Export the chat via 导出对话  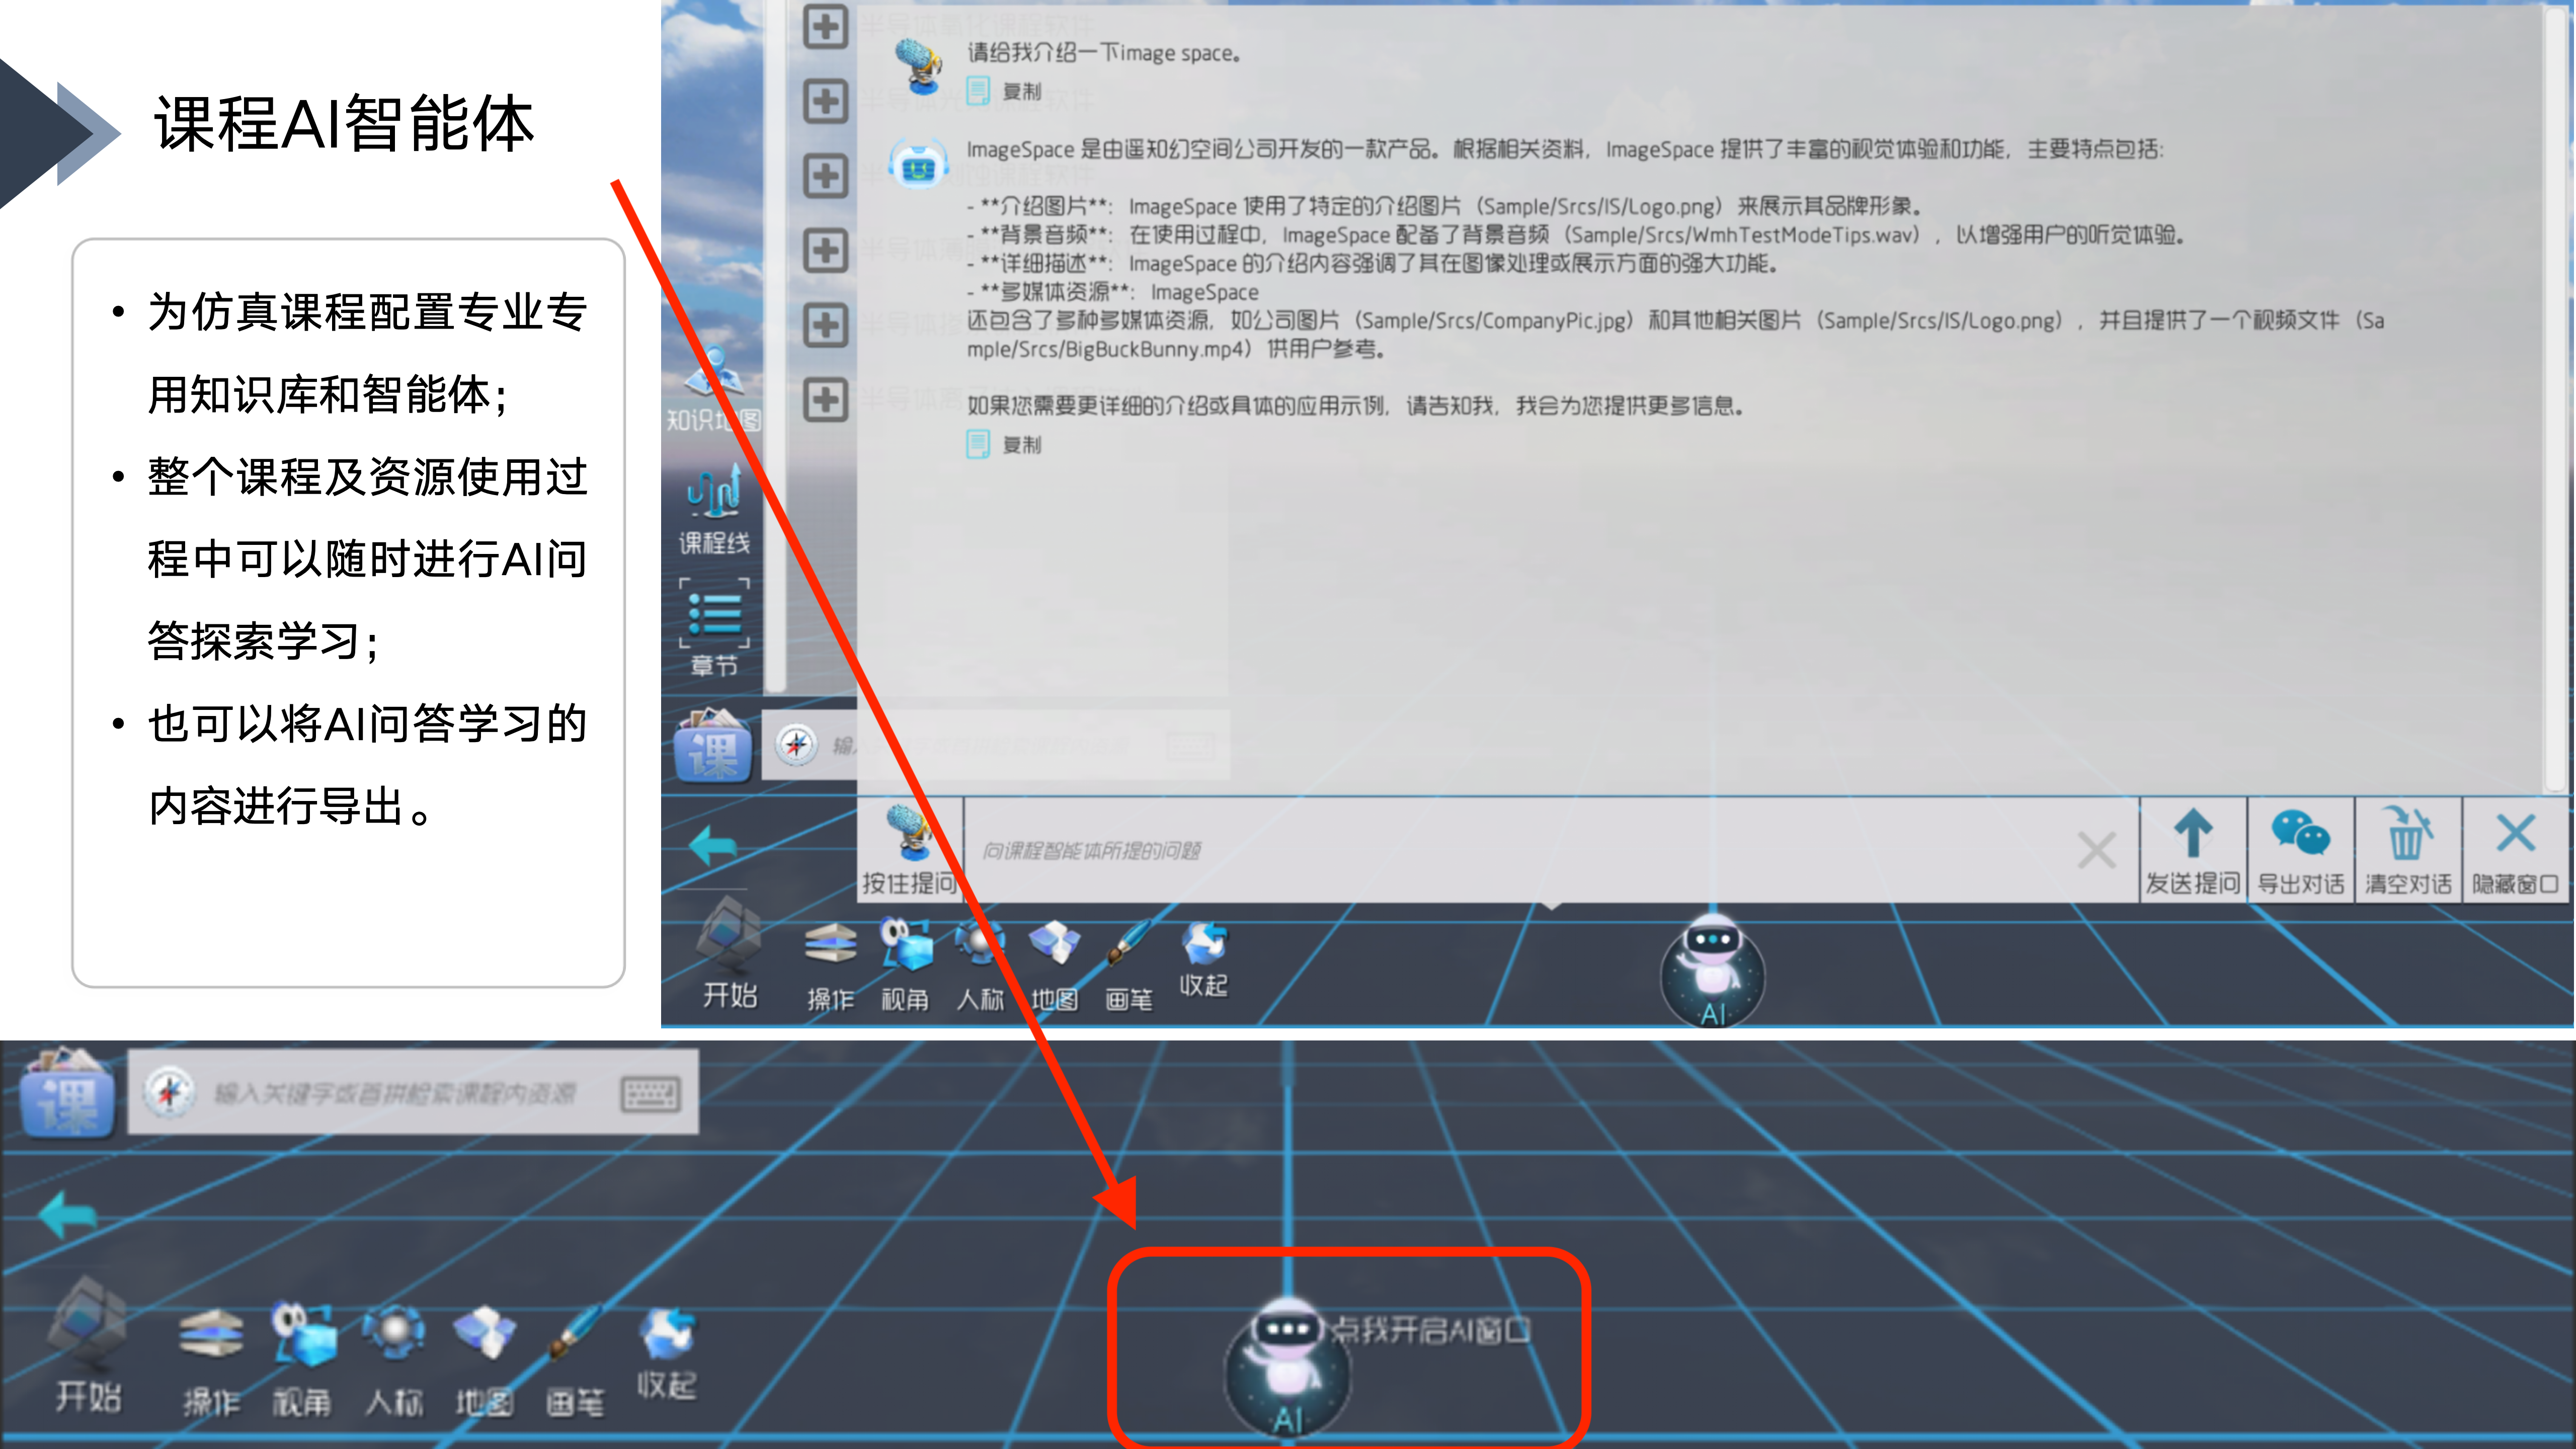coord(2301,850)
